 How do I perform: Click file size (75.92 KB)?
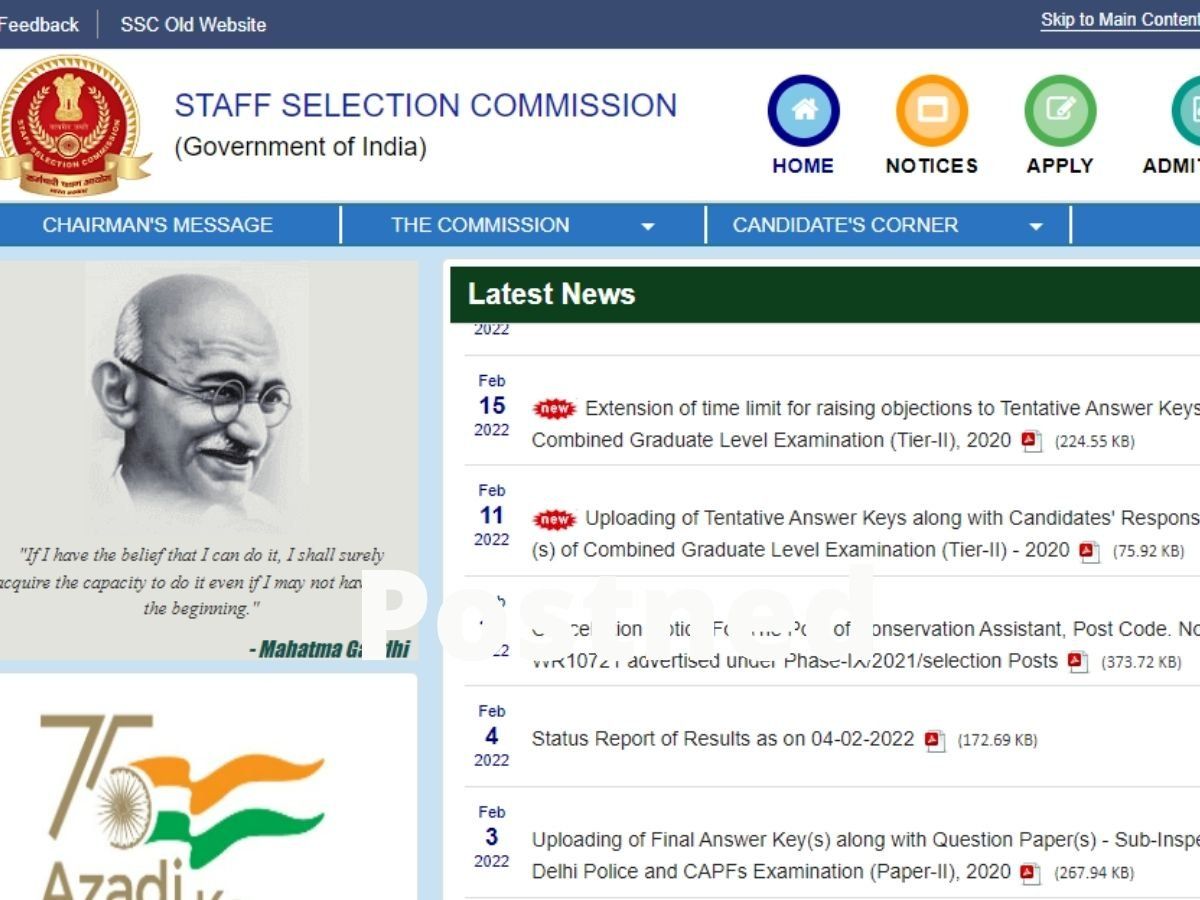coord(1148,551)
